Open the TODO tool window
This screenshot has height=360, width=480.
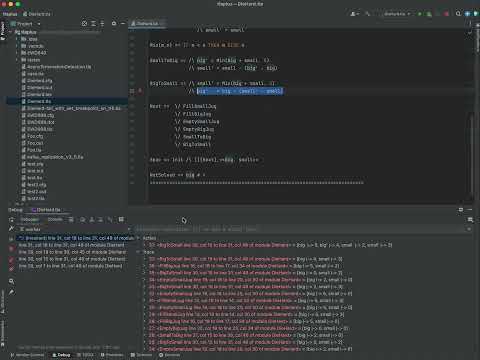tap(86, 355)
